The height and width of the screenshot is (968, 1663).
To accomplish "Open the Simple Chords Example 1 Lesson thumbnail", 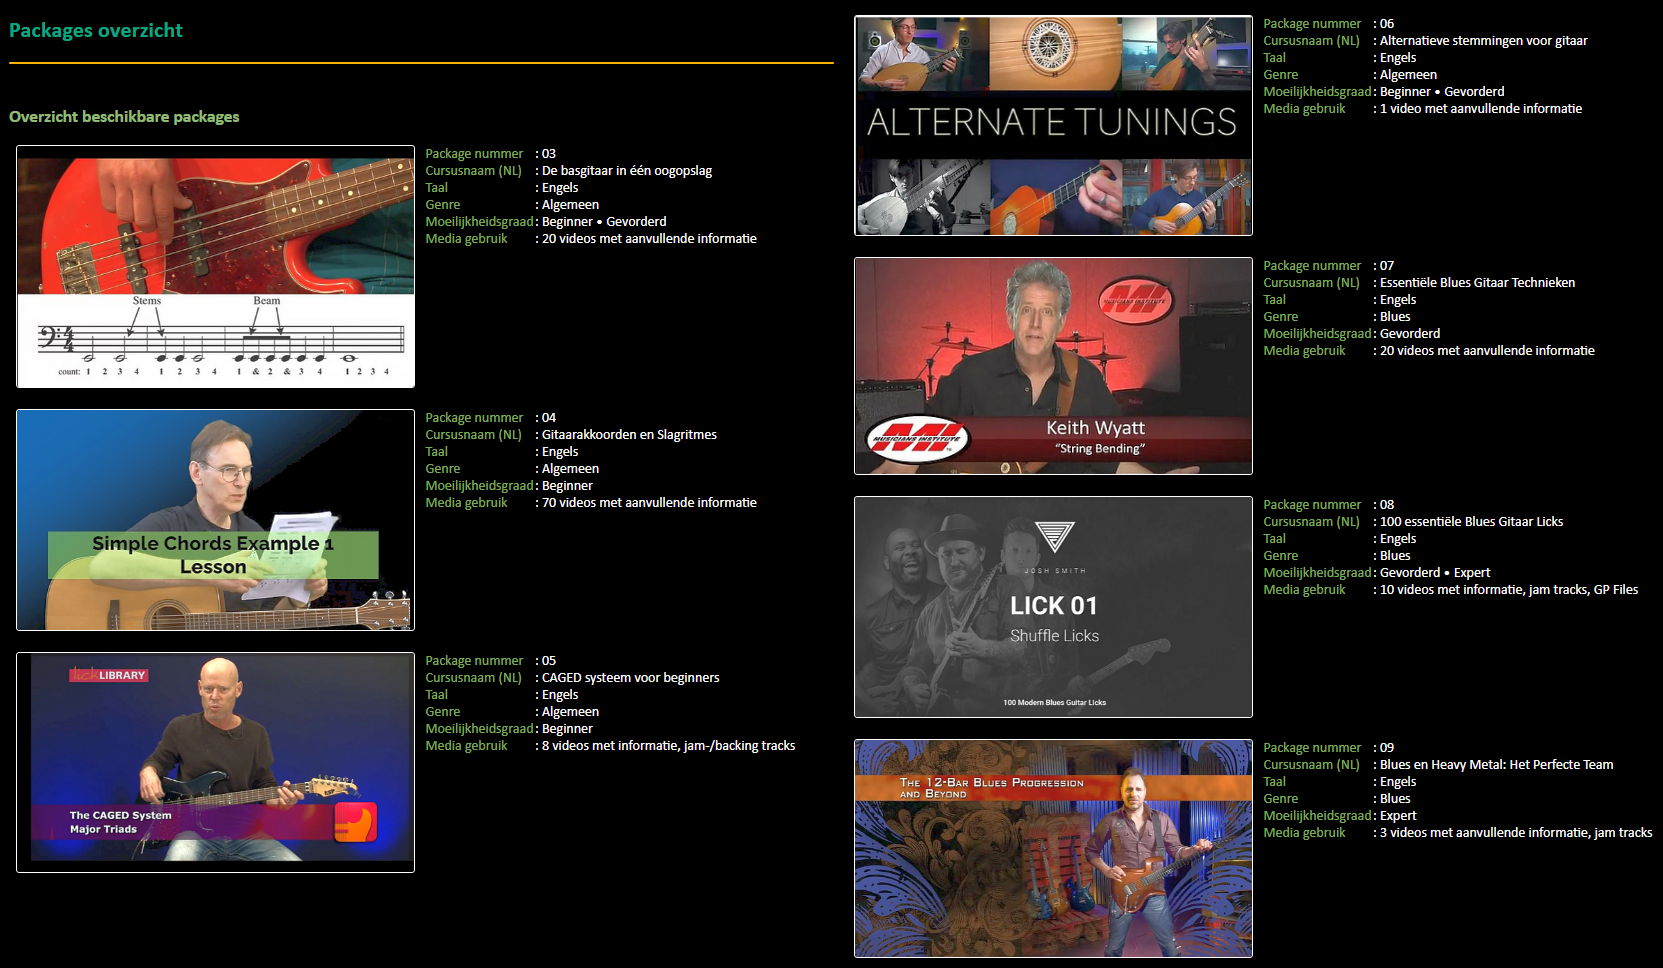I will (215, 520).
